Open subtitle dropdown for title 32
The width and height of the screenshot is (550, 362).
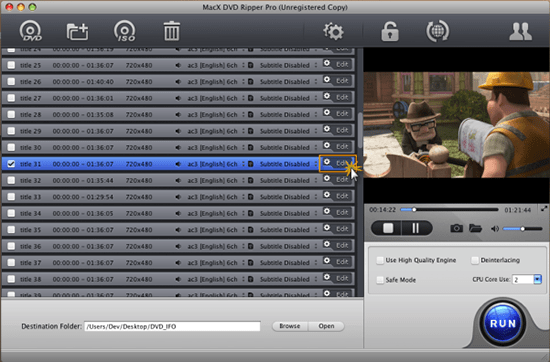click(316, 181)
